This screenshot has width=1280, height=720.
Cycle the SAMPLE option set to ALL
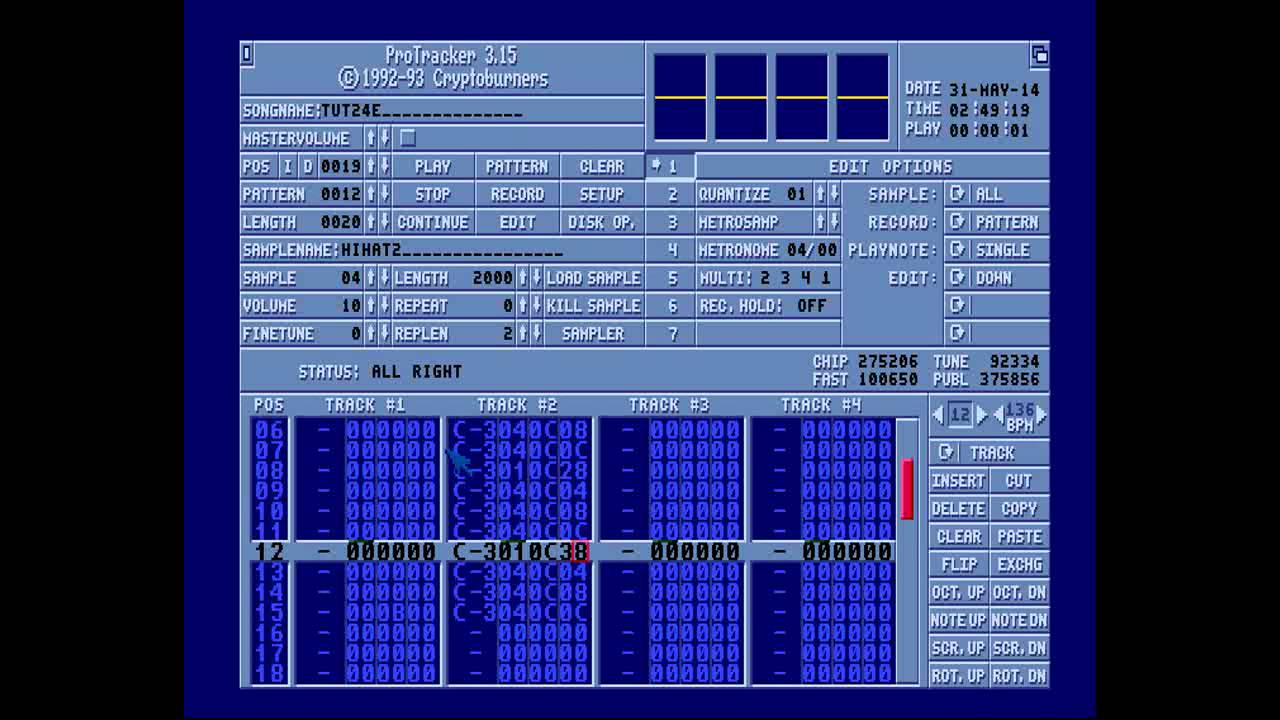[957, 194]
